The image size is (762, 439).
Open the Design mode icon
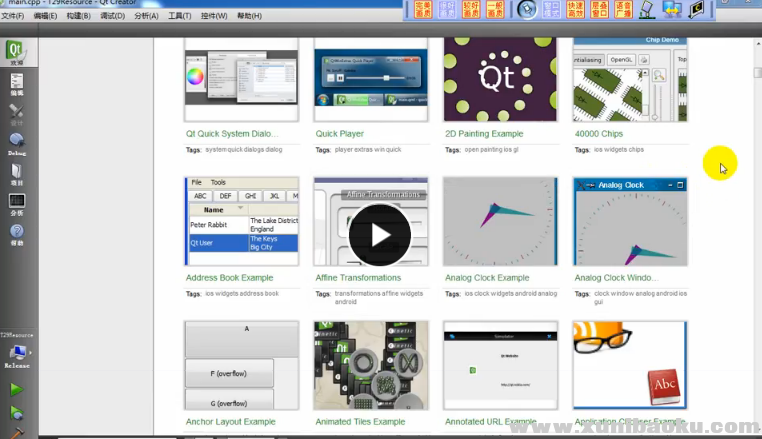tap(16, 114)
